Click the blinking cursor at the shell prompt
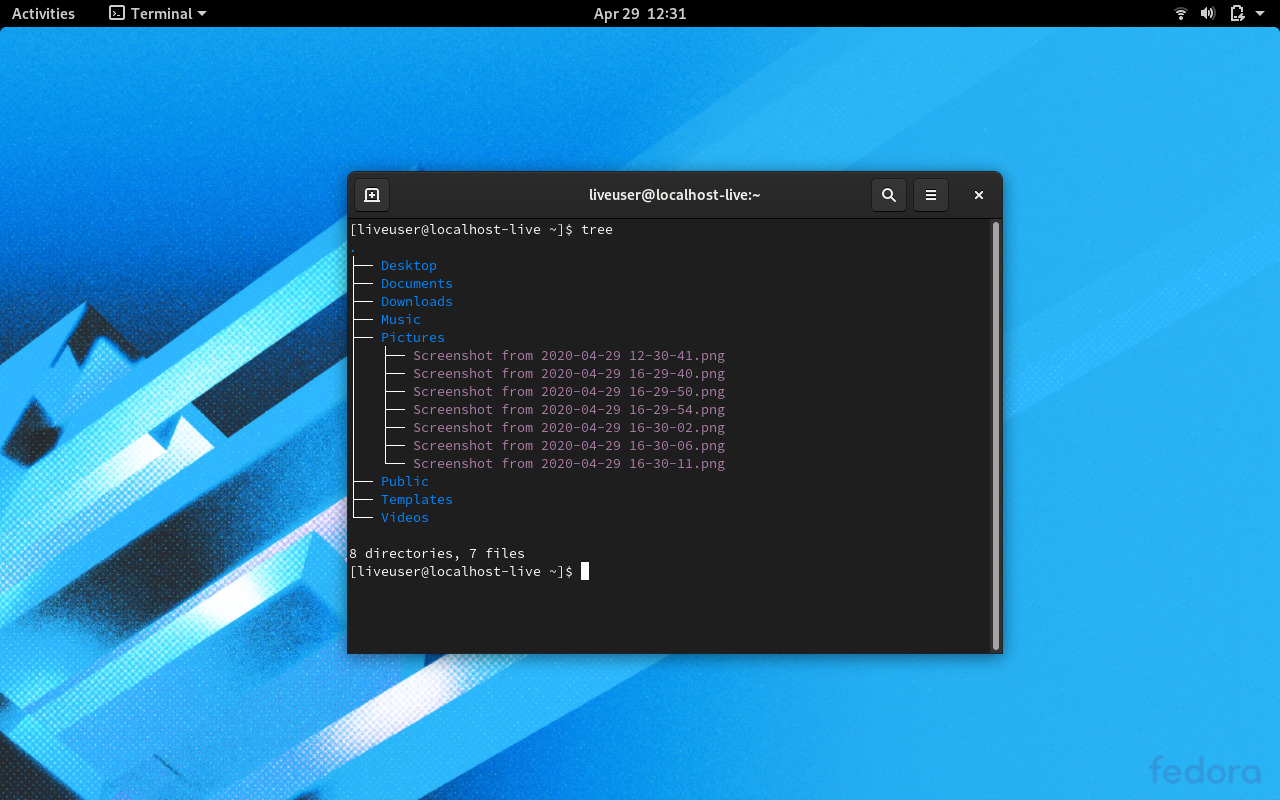This screenshot has height=800, width=1280. (x=583, y=571)
